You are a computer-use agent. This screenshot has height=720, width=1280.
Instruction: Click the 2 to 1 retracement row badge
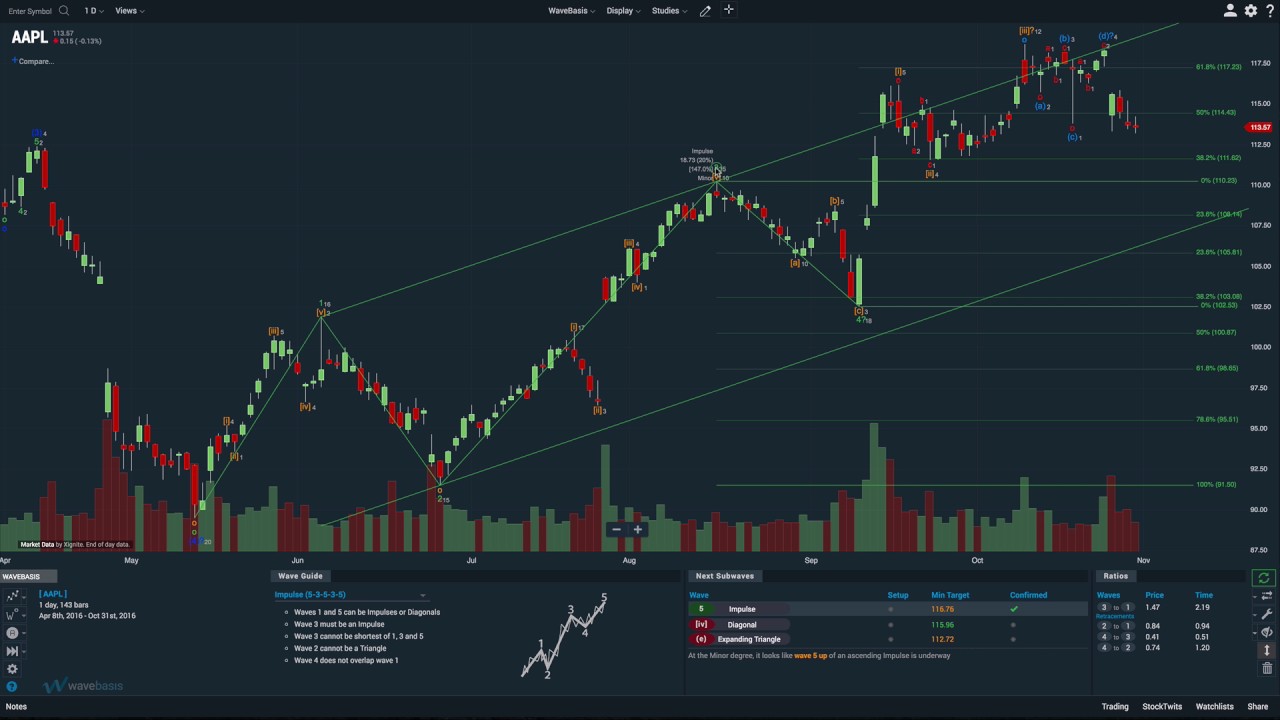point(1115,626)
